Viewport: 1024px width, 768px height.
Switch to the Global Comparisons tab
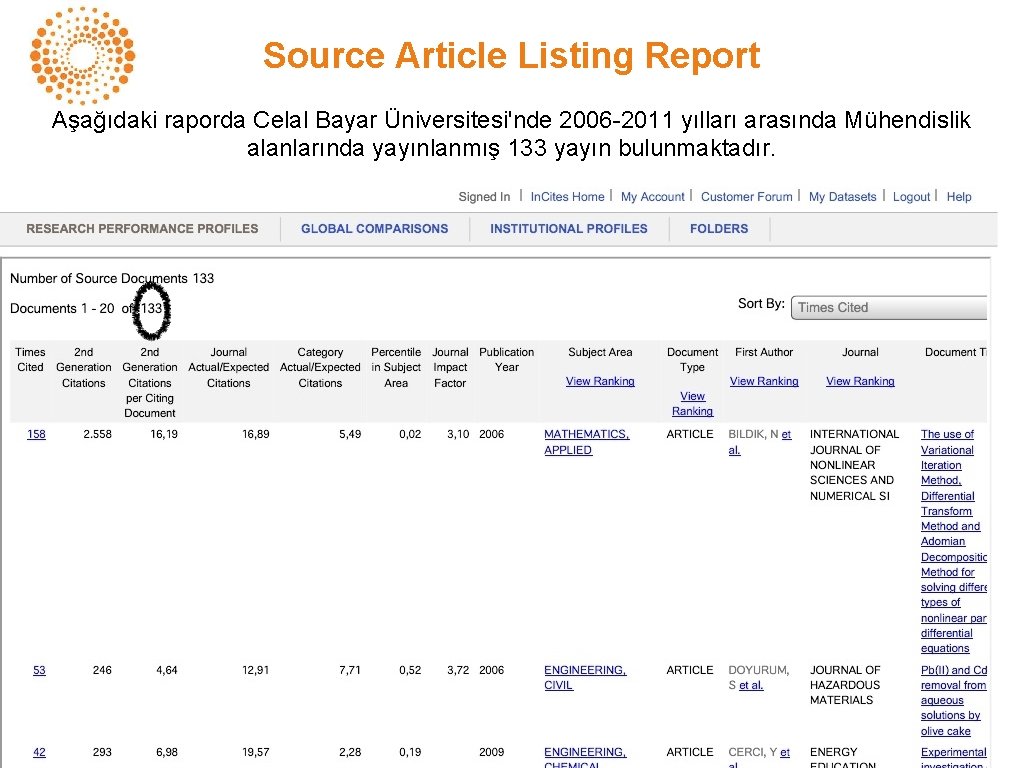tap(375, 229)
